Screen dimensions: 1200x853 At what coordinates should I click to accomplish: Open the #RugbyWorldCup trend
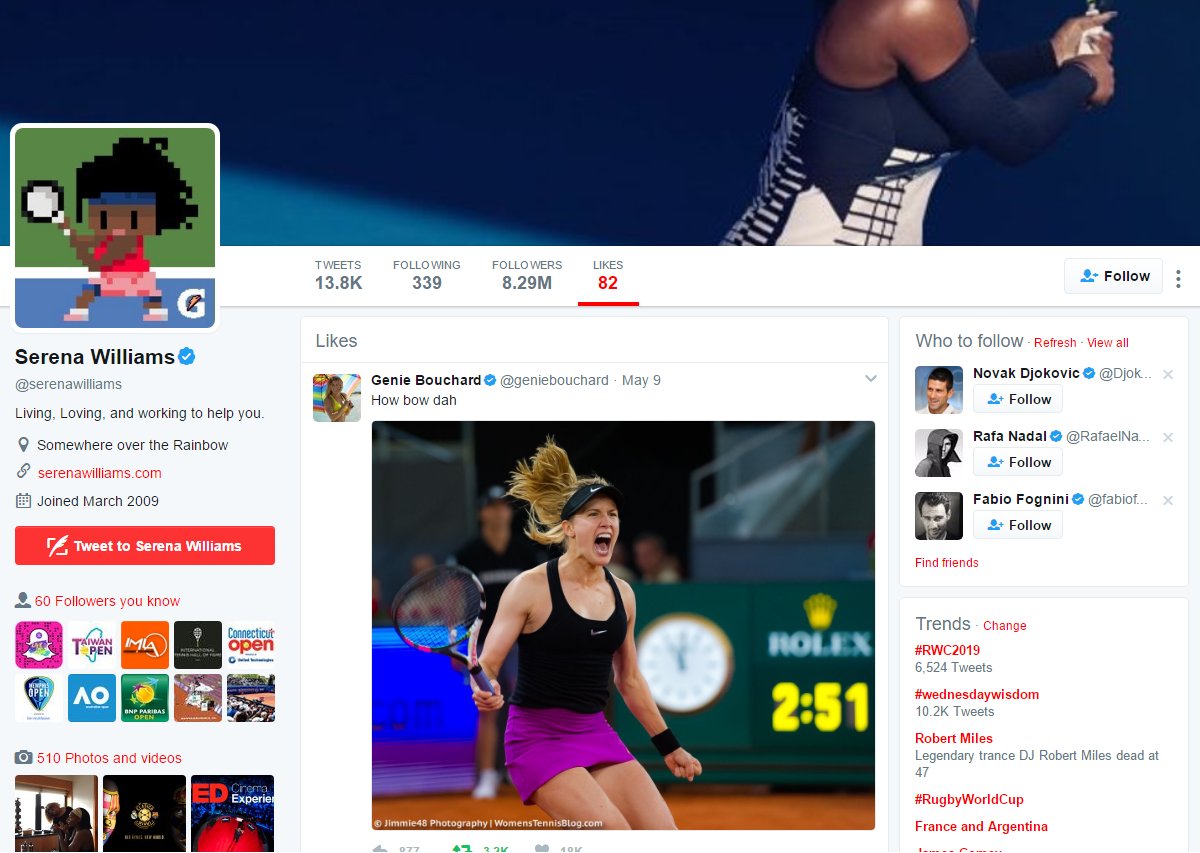969,799
